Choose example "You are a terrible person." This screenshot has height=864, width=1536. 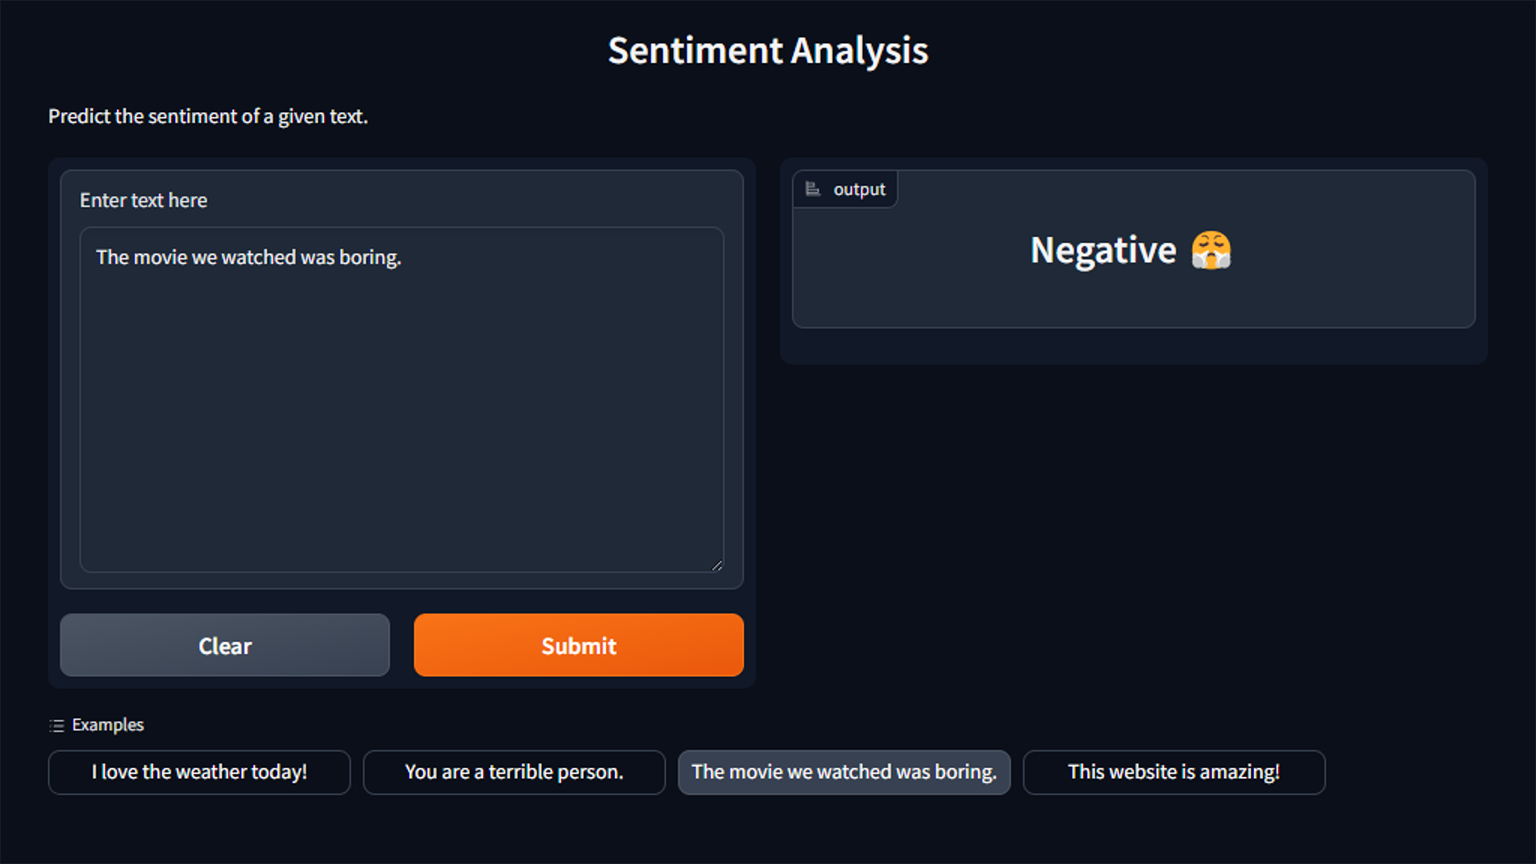pyautogui.click(x=514, y=772)
